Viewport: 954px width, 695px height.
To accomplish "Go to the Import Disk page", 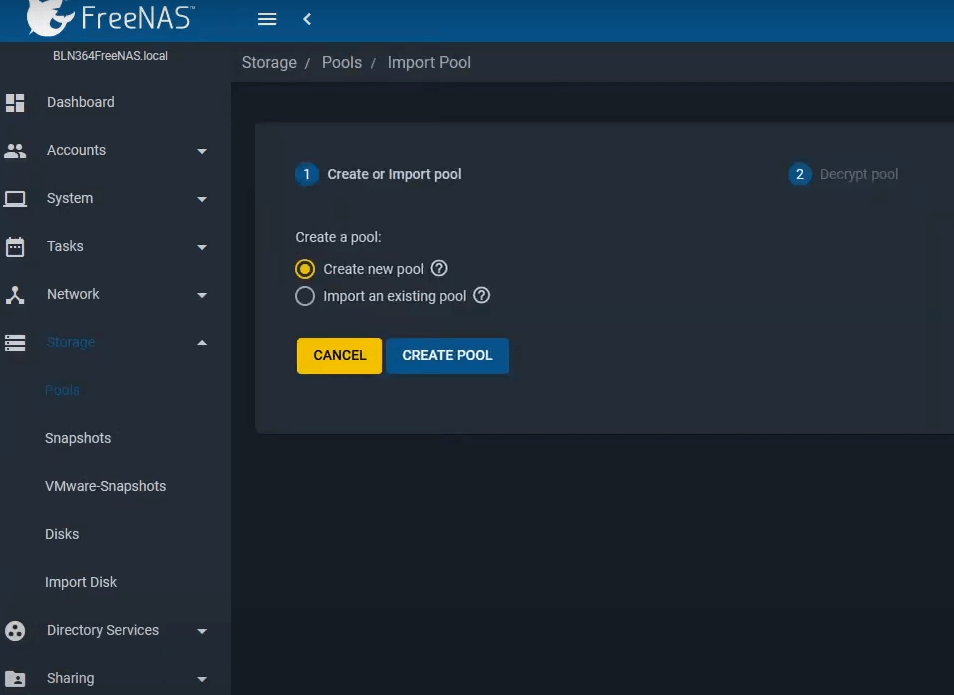I will tap(81, 582).
